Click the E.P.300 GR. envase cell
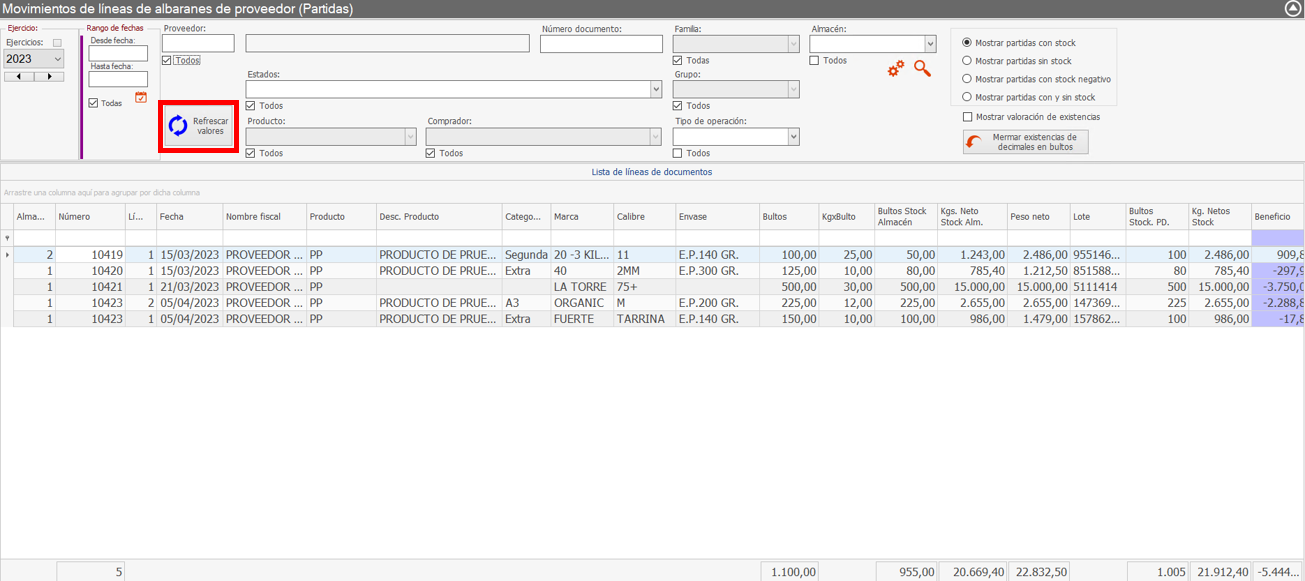 coord(717,271)
